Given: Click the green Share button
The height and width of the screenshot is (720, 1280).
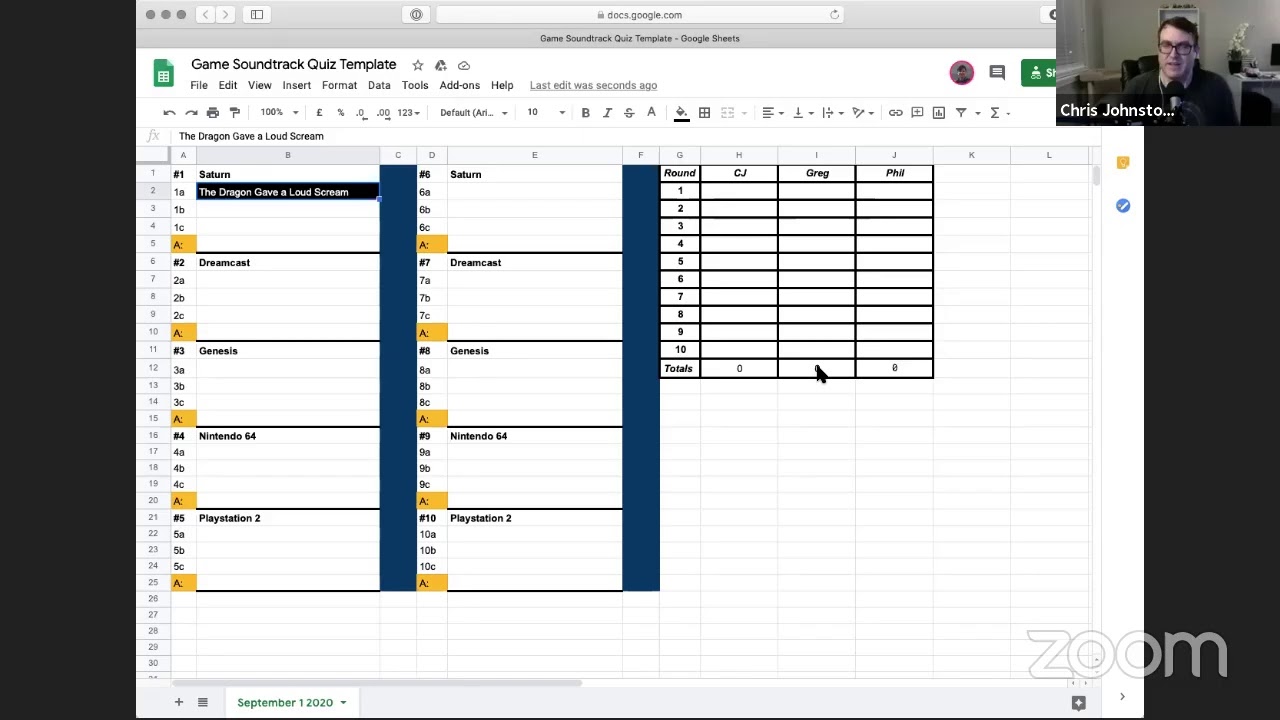Looking at the screenshot, I should coord(1039,72).
